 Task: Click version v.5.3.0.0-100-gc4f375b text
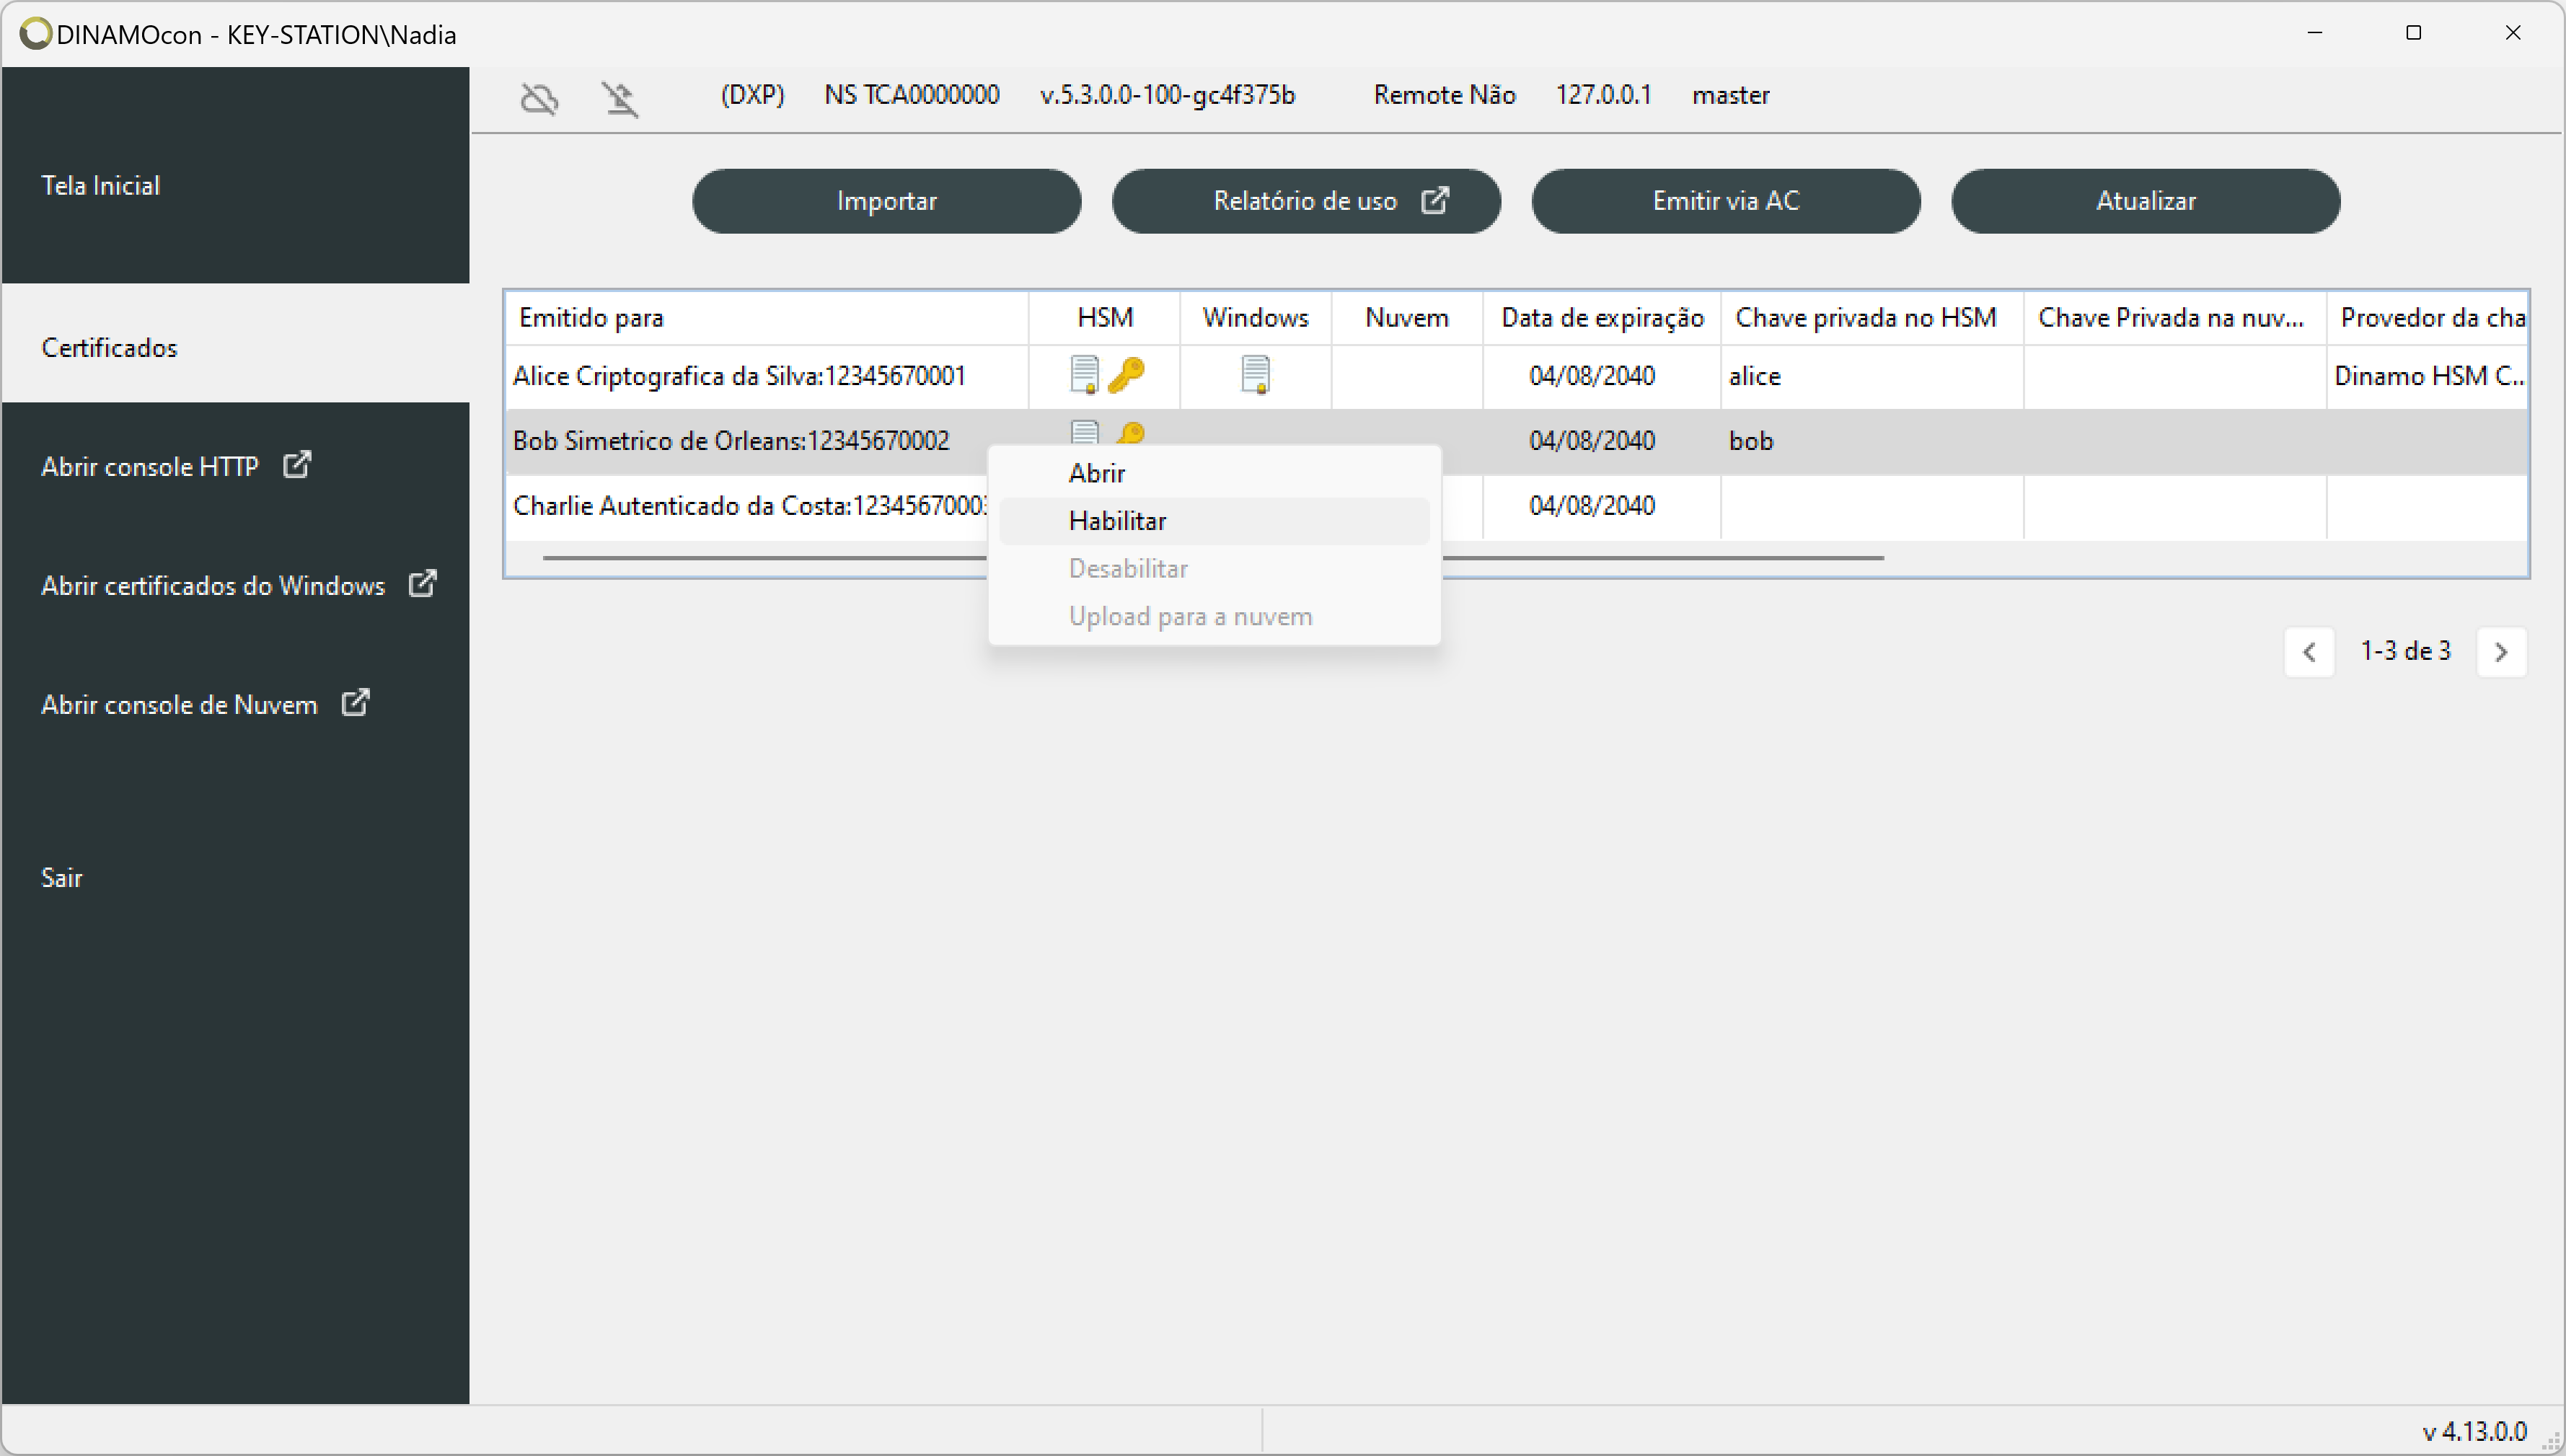point(1167,95)
